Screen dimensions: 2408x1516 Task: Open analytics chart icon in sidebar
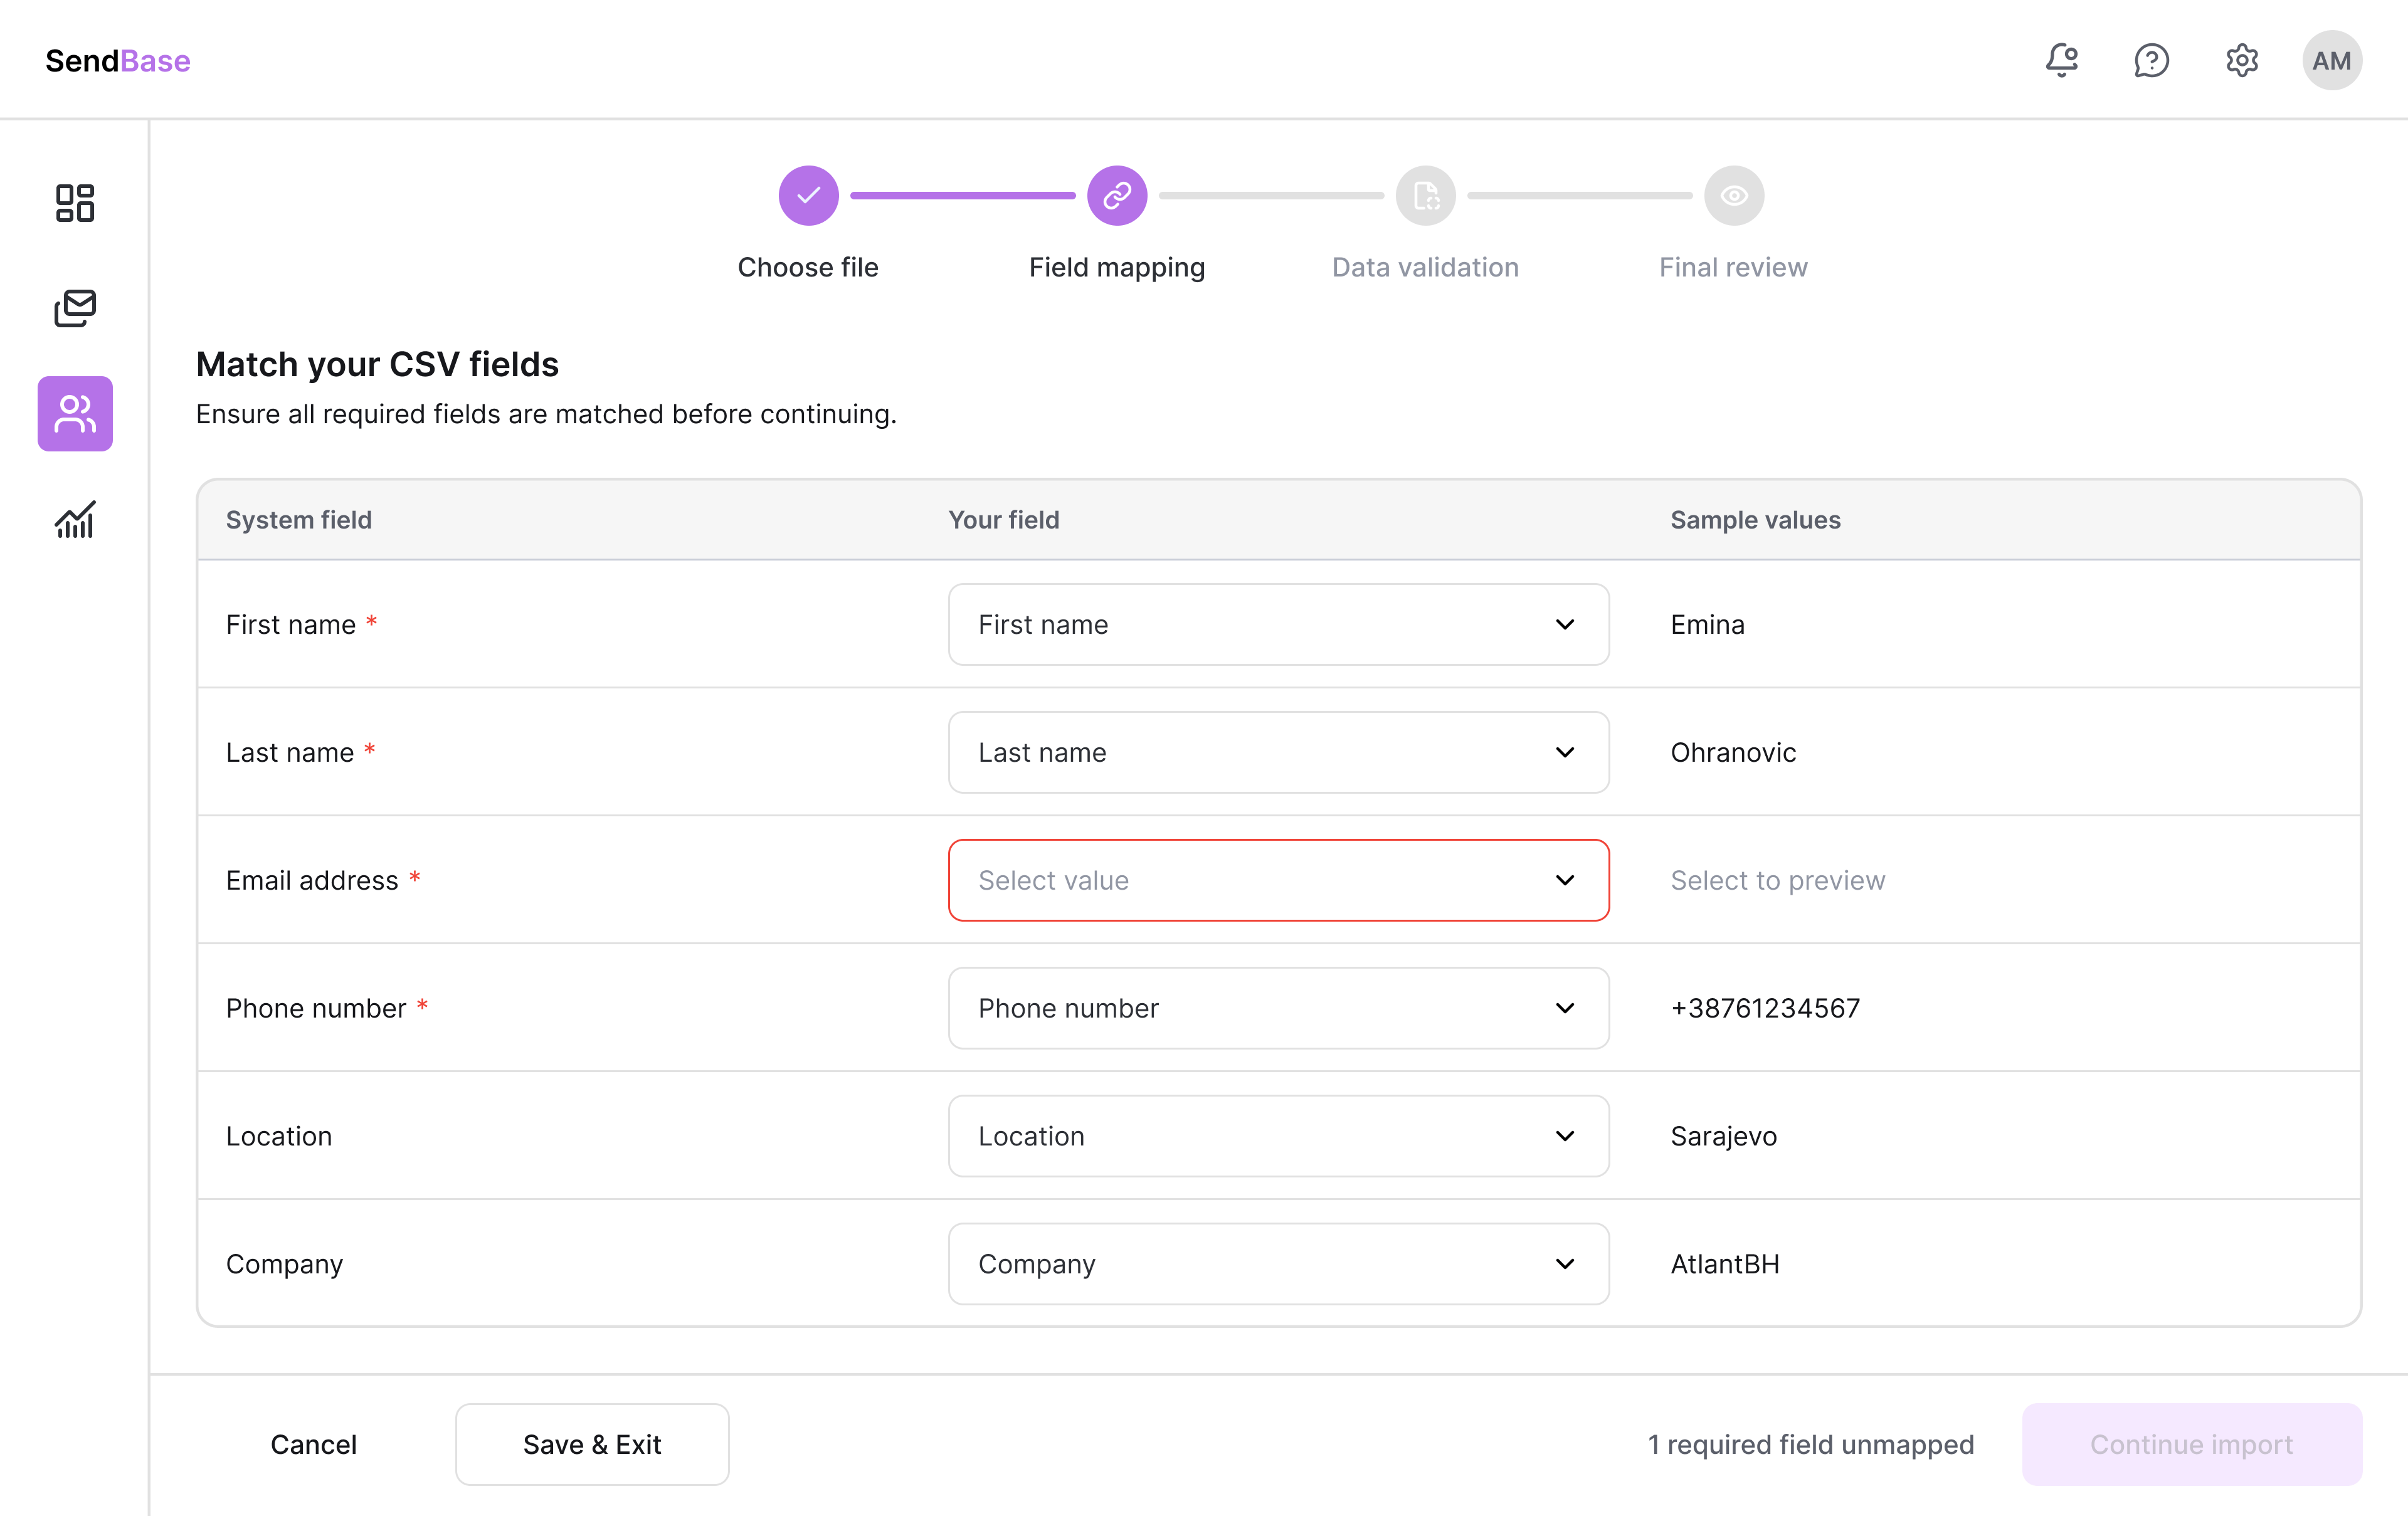75,519
